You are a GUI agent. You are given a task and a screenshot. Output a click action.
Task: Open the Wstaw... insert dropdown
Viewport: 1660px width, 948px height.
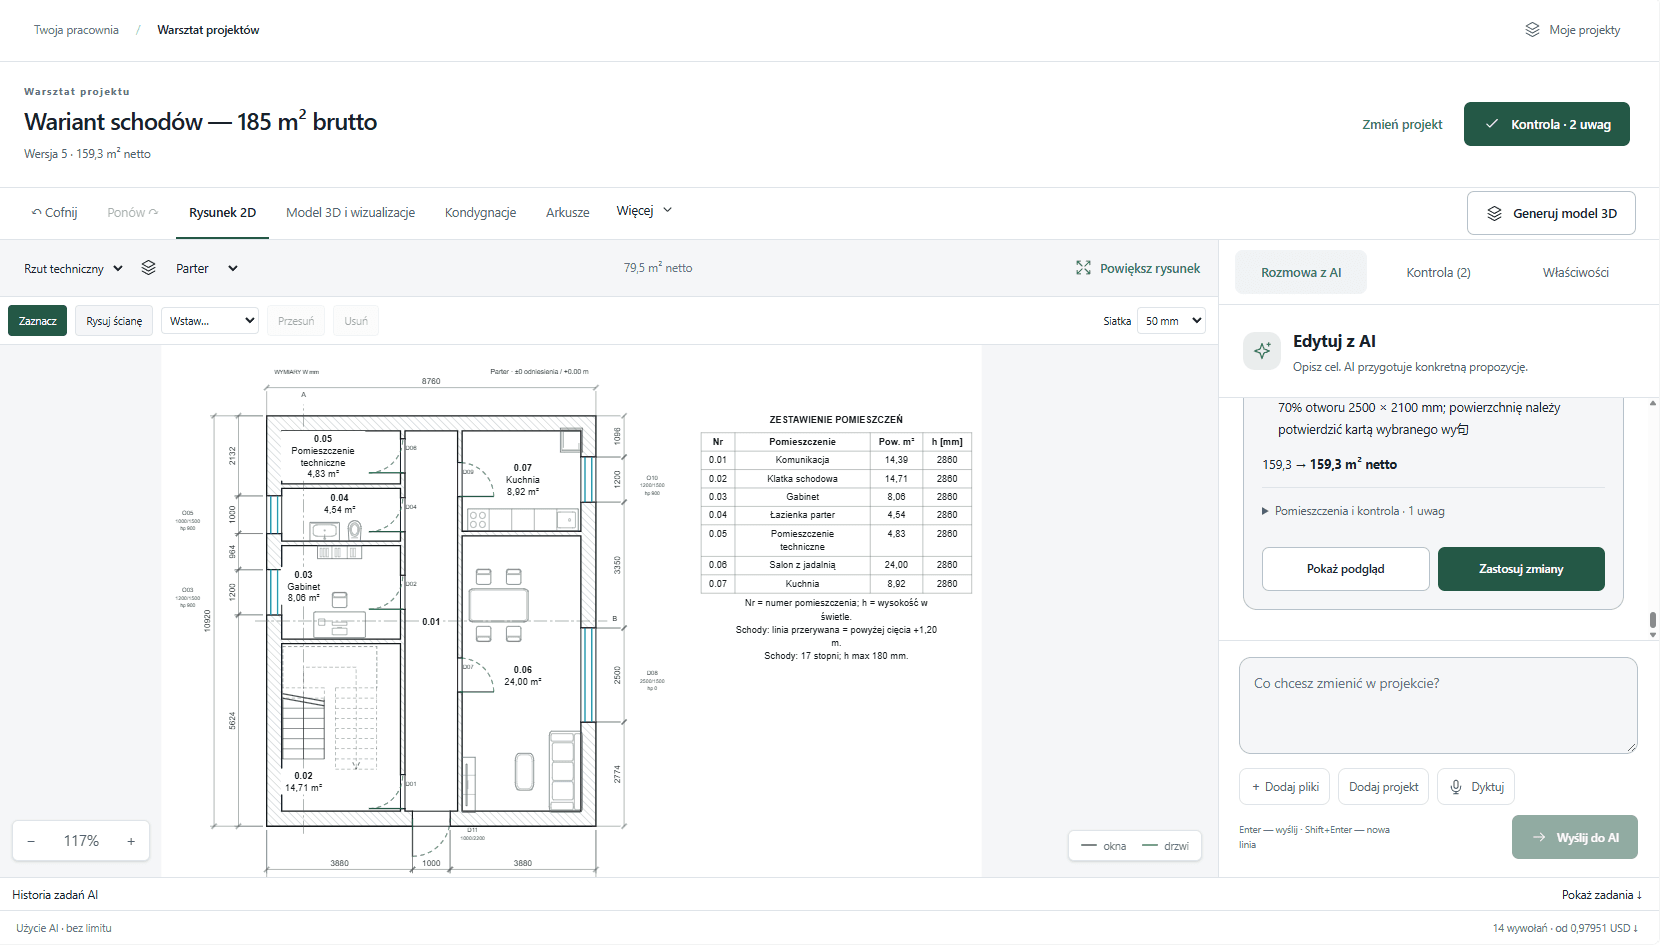pos(210,321)
